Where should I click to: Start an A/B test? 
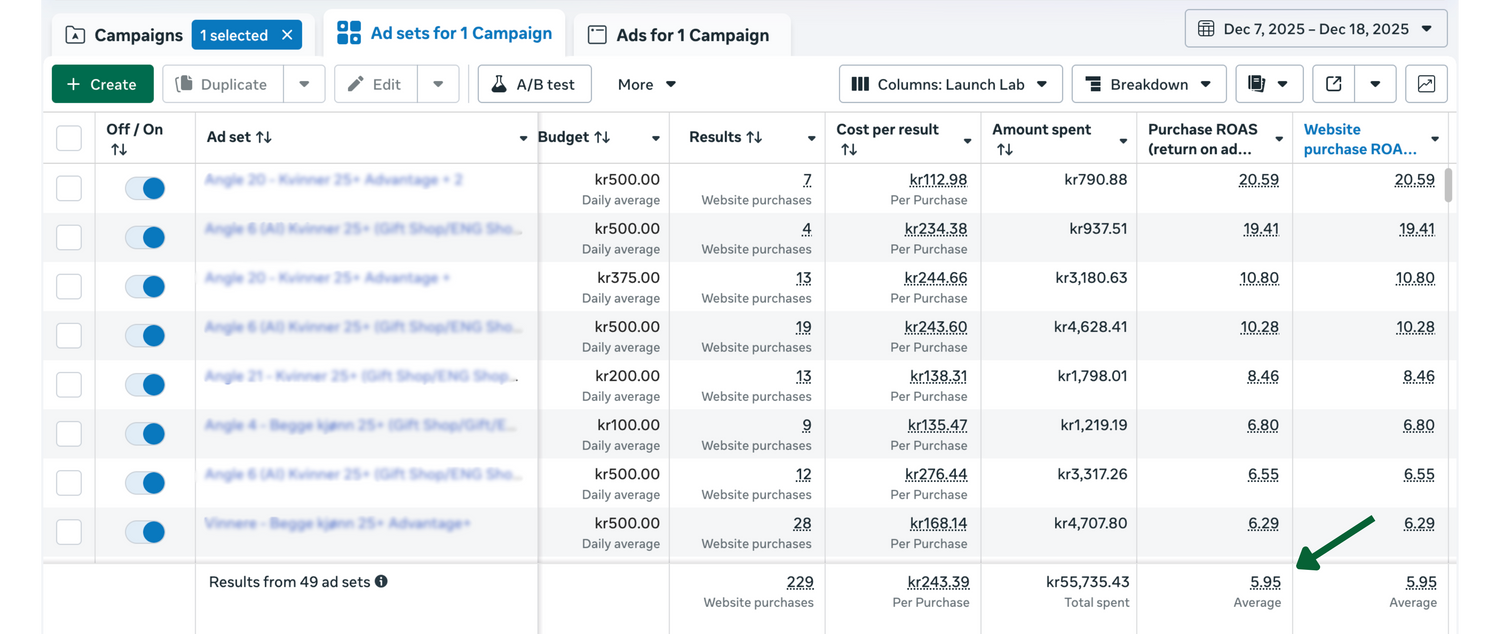(534, 84)
